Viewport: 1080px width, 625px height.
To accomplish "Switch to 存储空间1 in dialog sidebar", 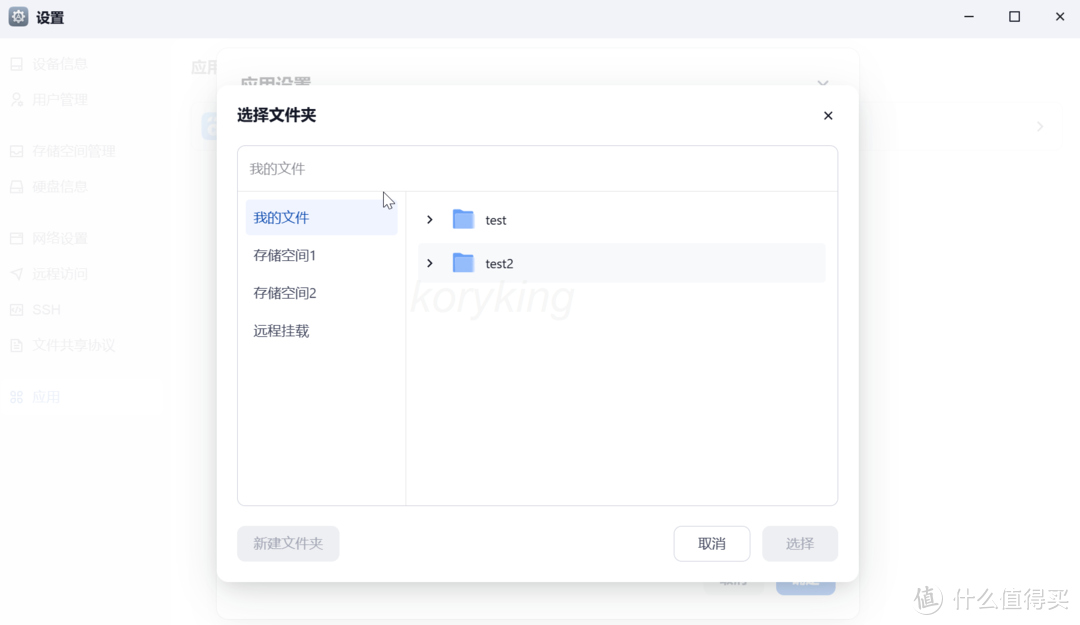I will coord(284,255).
